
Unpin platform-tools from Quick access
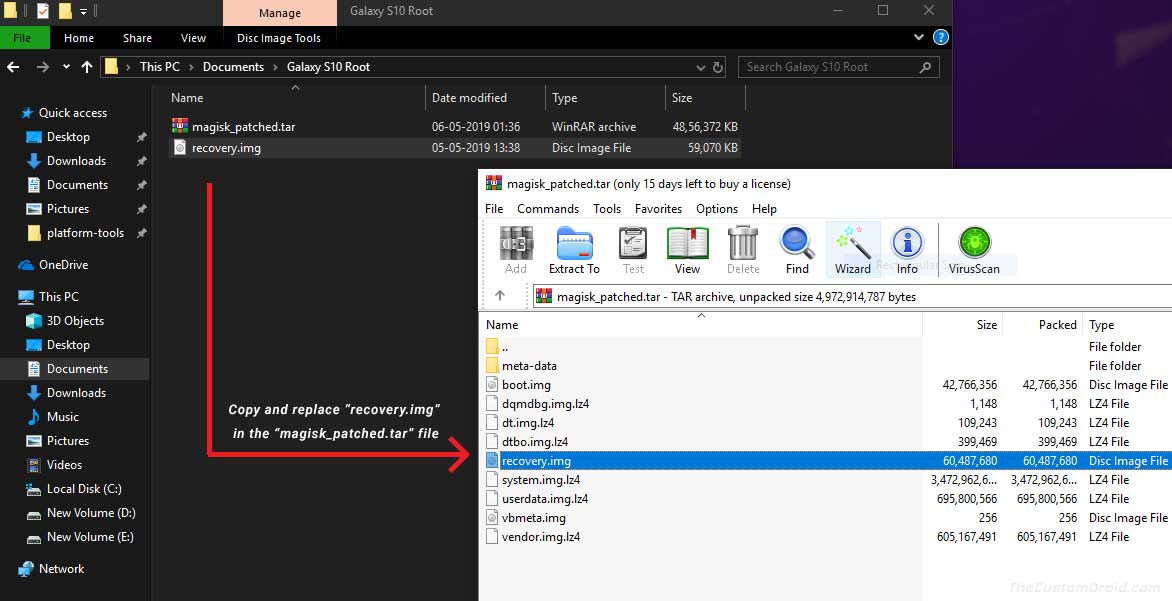point(141,232)
